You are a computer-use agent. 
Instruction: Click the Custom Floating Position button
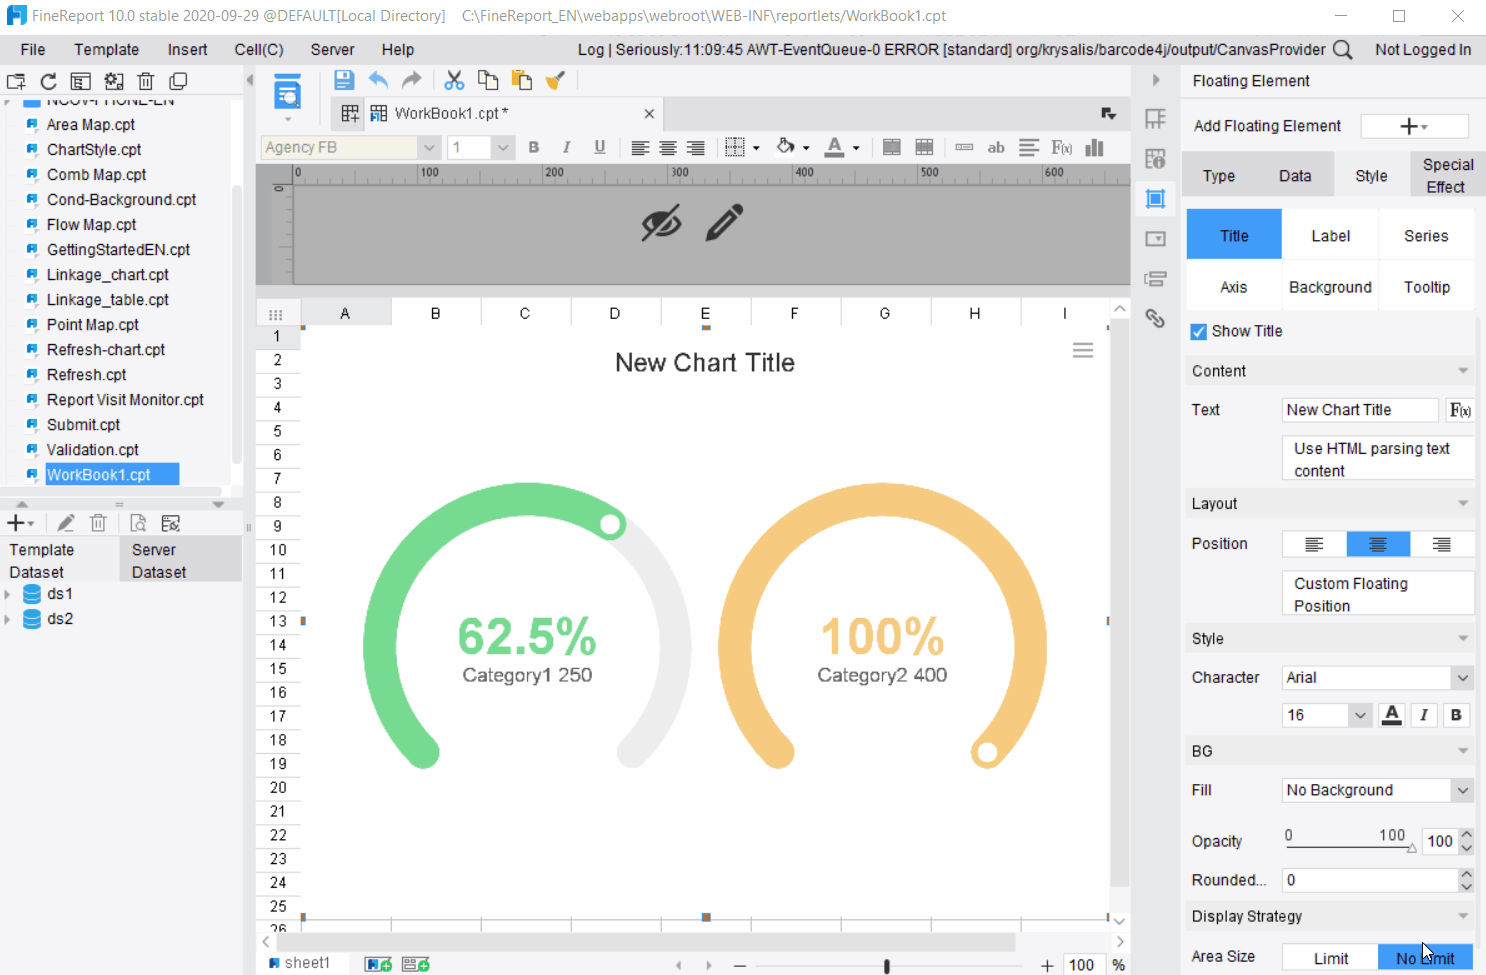pos(1377,593)
